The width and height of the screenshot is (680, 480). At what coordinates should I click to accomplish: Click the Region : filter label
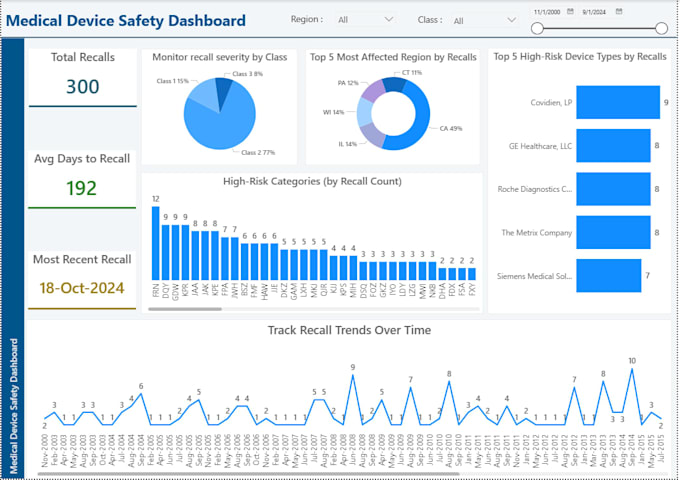click(x=307, y=20)
